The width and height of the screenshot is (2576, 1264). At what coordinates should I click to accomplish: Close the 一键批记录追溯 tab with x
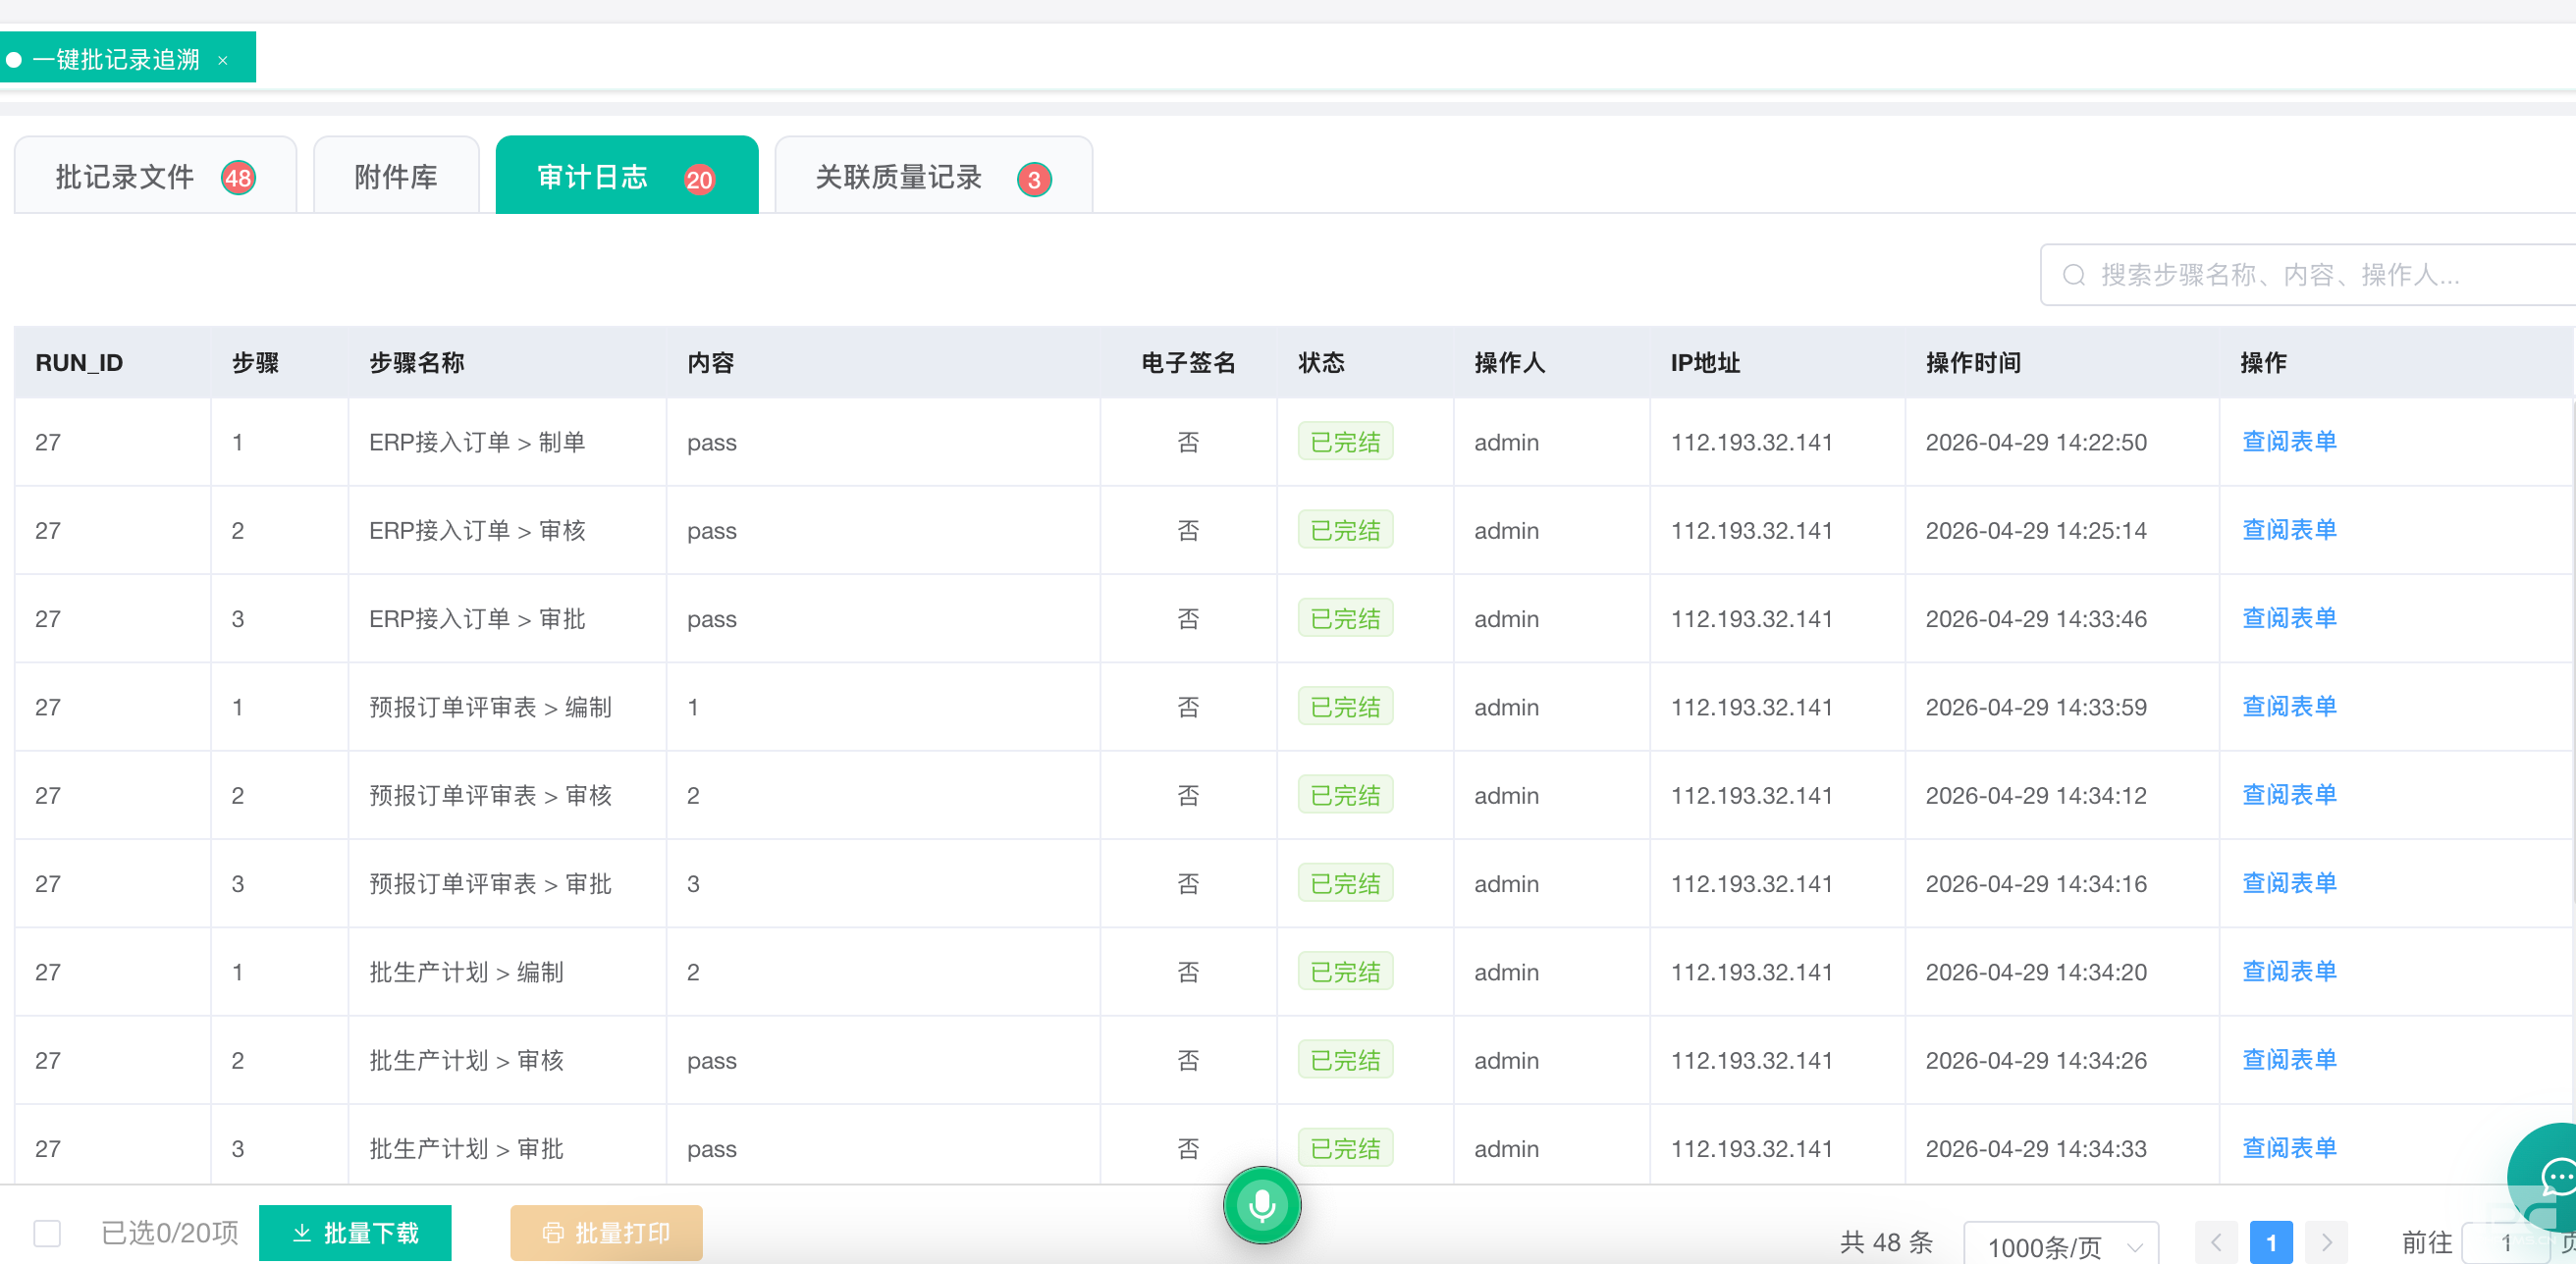point(223,61)
